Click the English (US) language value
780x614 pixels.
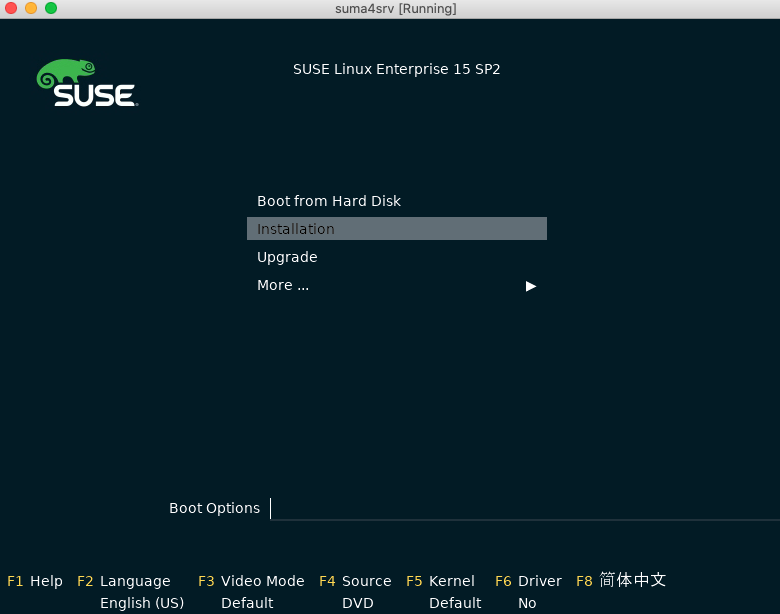pyautogui.click(x=142, y=603)
